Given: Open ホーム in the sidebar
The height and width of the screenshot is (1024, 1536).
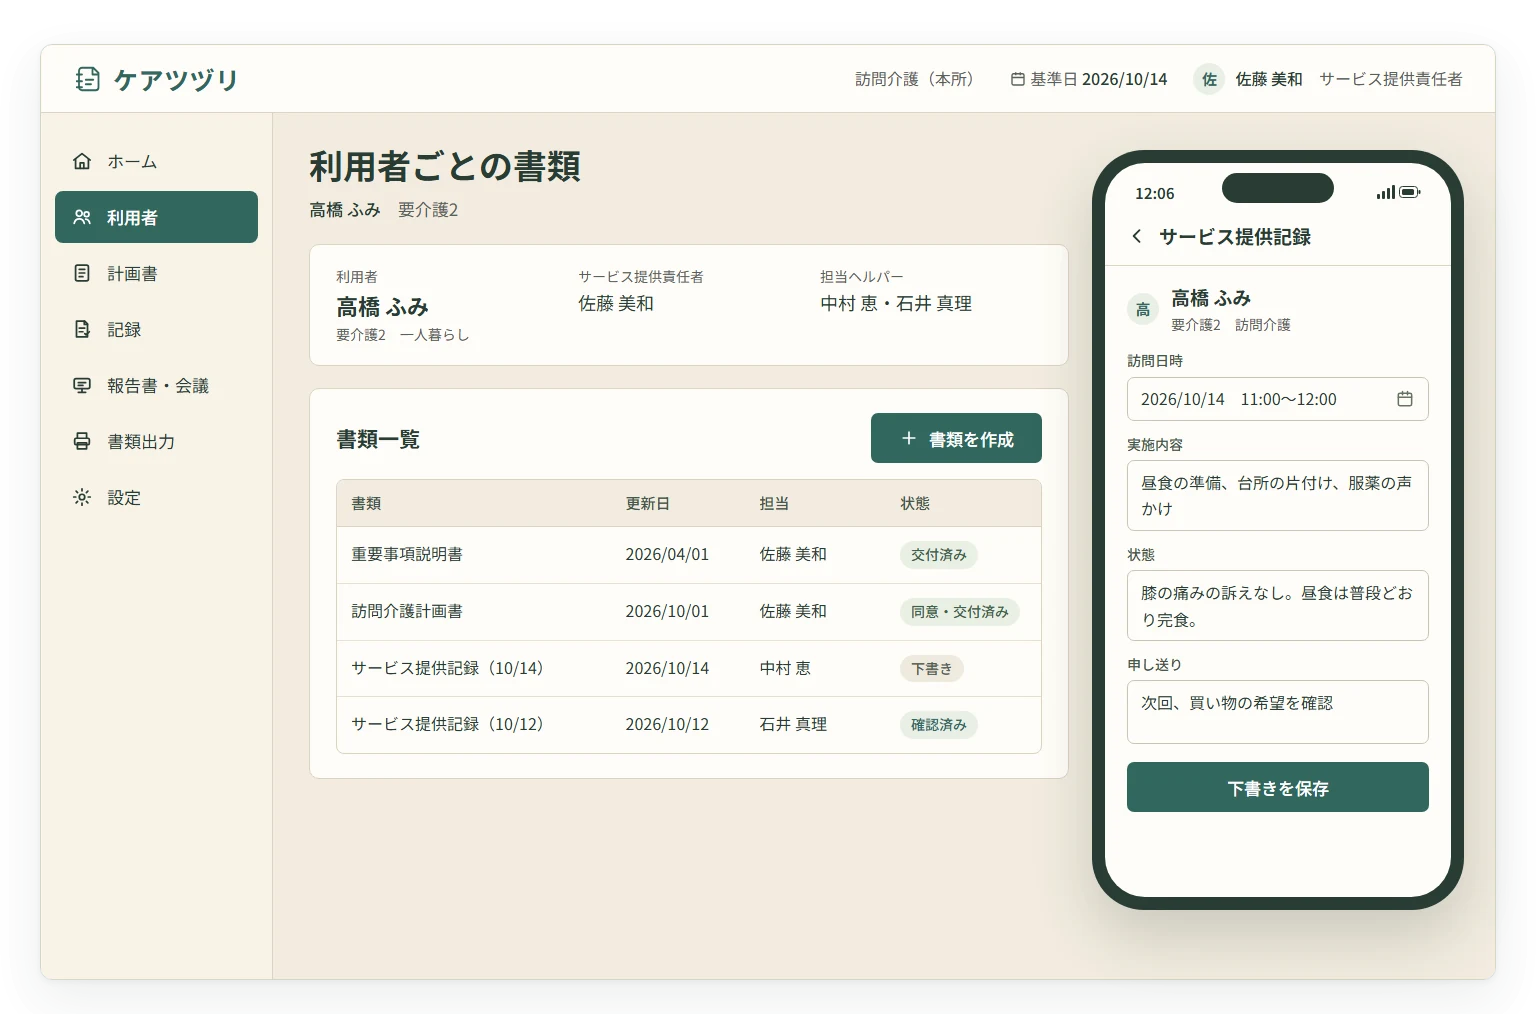Looking at the screenshot, I should [156, 161].
